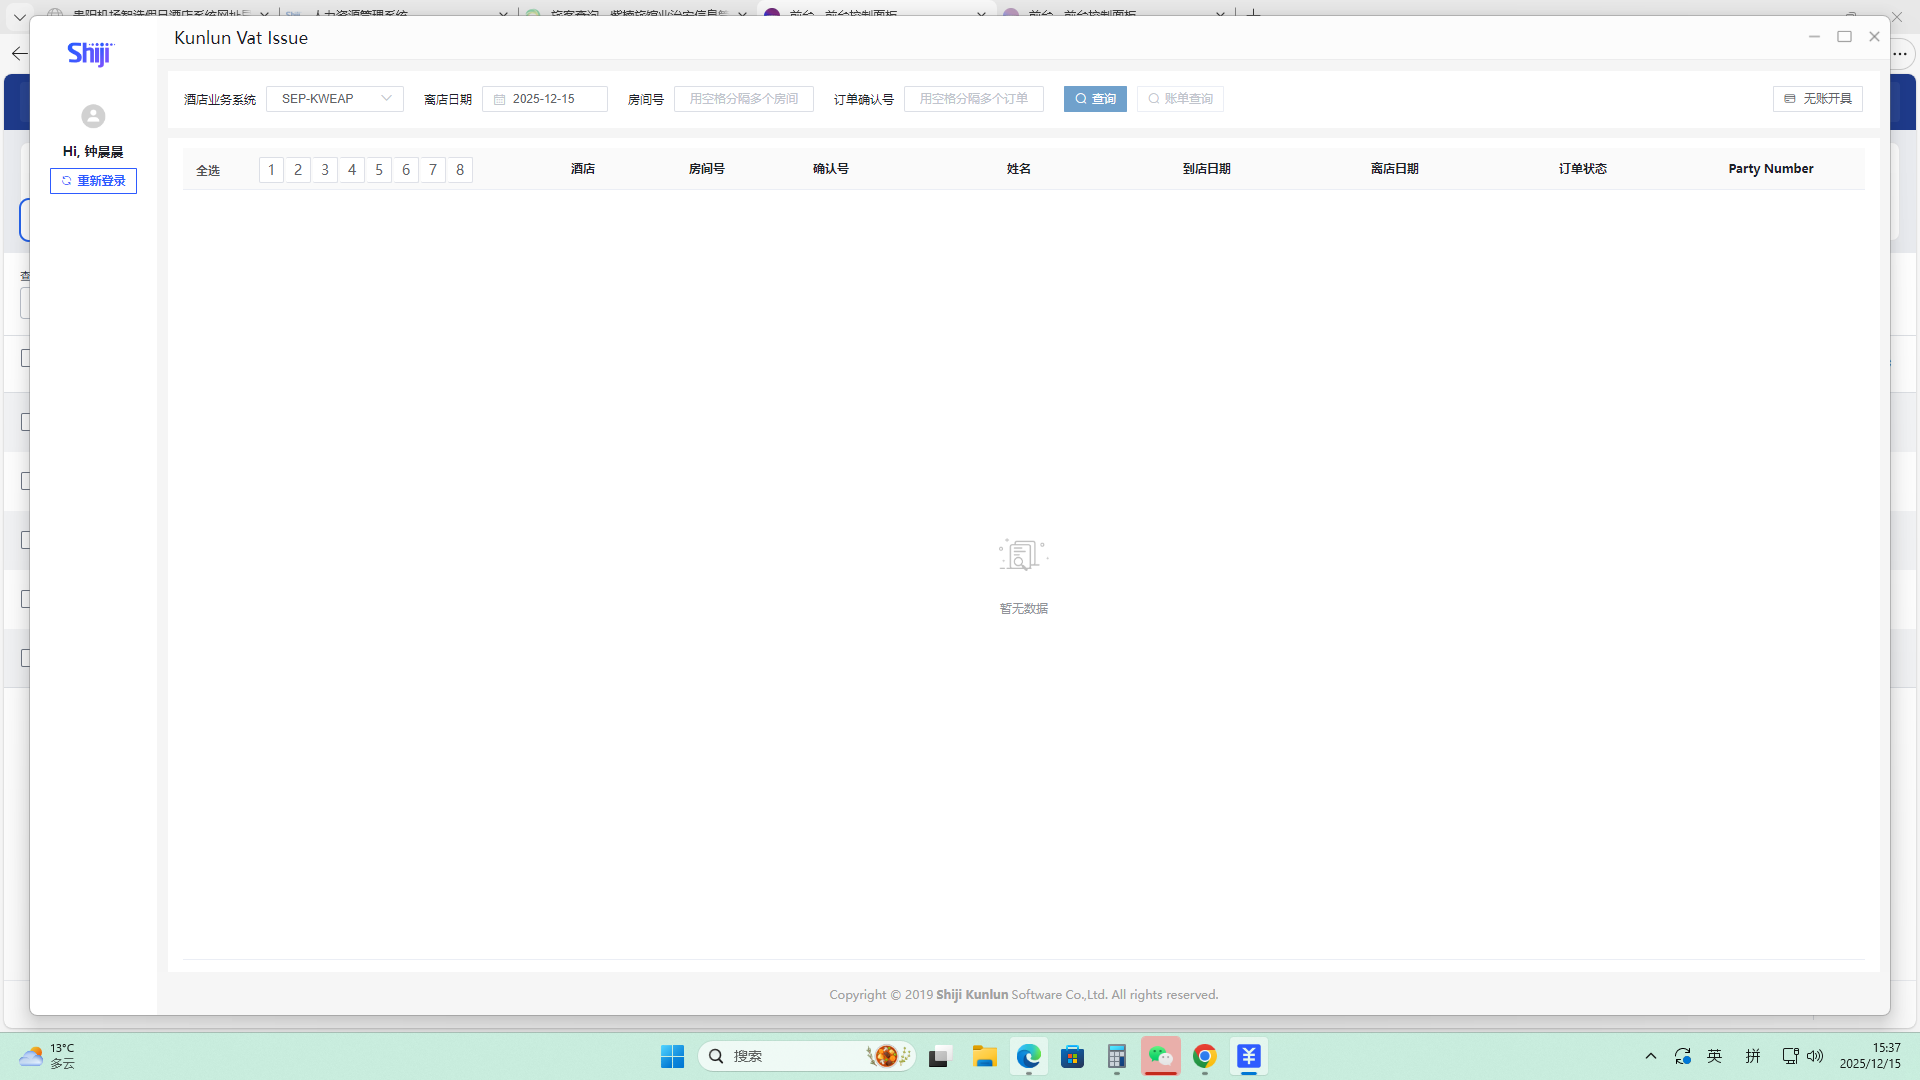Click the Shiji logo icon

(x=90, y=53)
